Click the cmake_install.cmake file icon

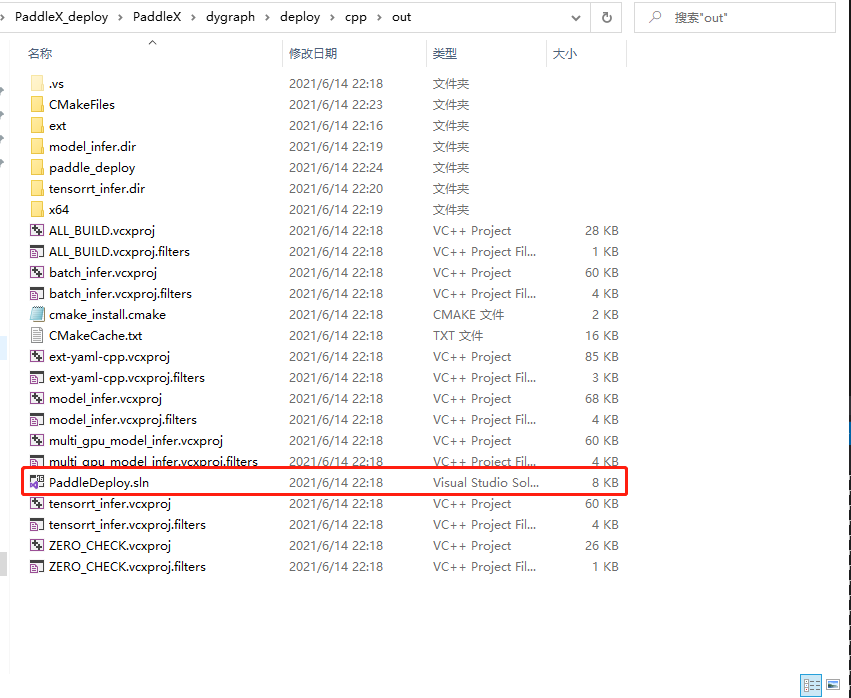tap(37, 315)
